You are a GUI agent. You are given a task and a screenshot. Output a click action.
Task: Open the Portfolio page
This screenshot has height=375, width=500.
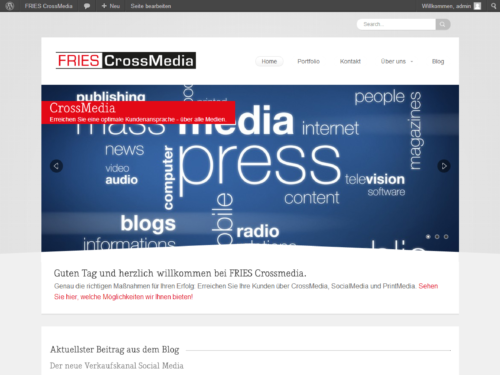tap(308, 61)
